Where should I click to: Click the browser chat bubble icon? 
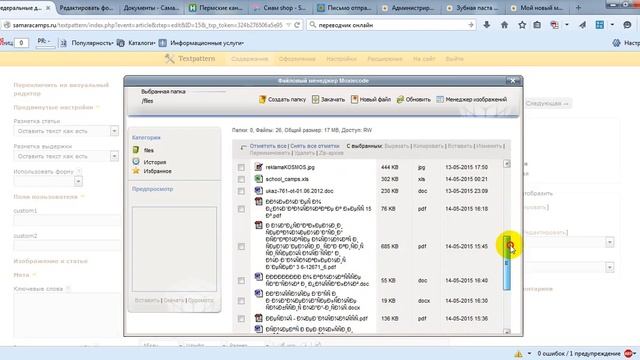click(x=627, y=25)
